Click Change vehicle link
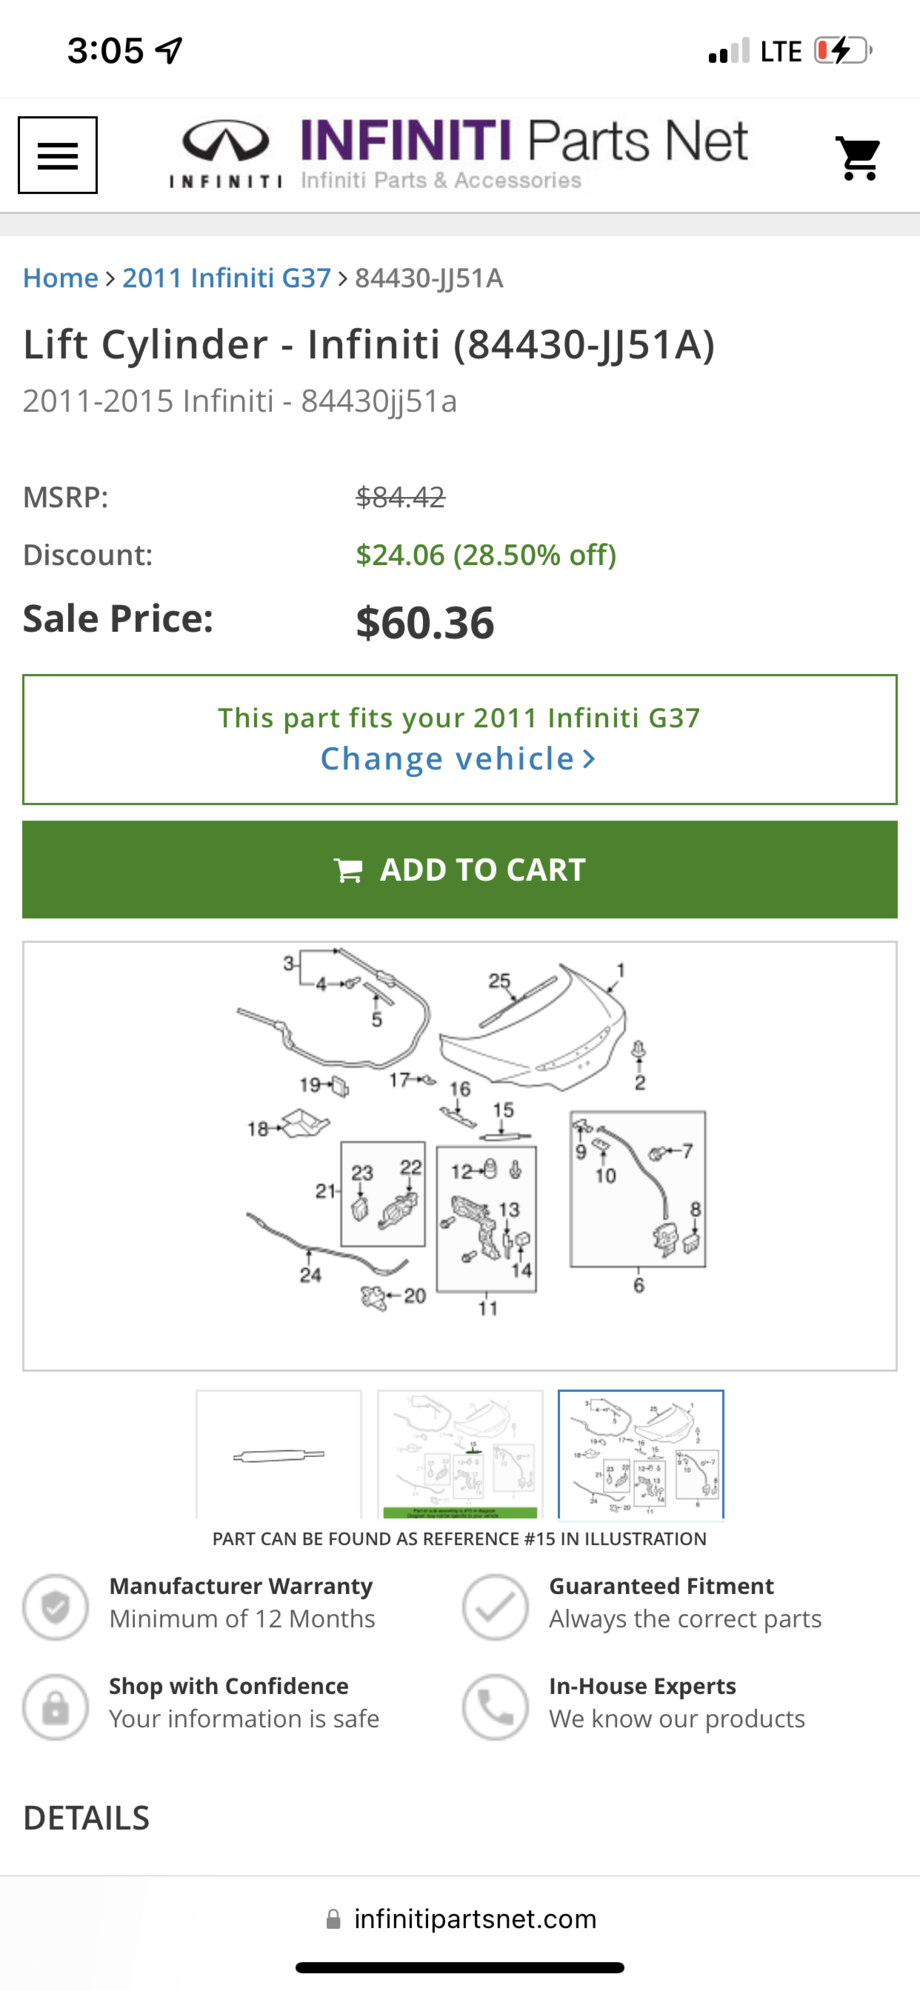The width and height of the screenshot is (920, 1991). (458, 759)
